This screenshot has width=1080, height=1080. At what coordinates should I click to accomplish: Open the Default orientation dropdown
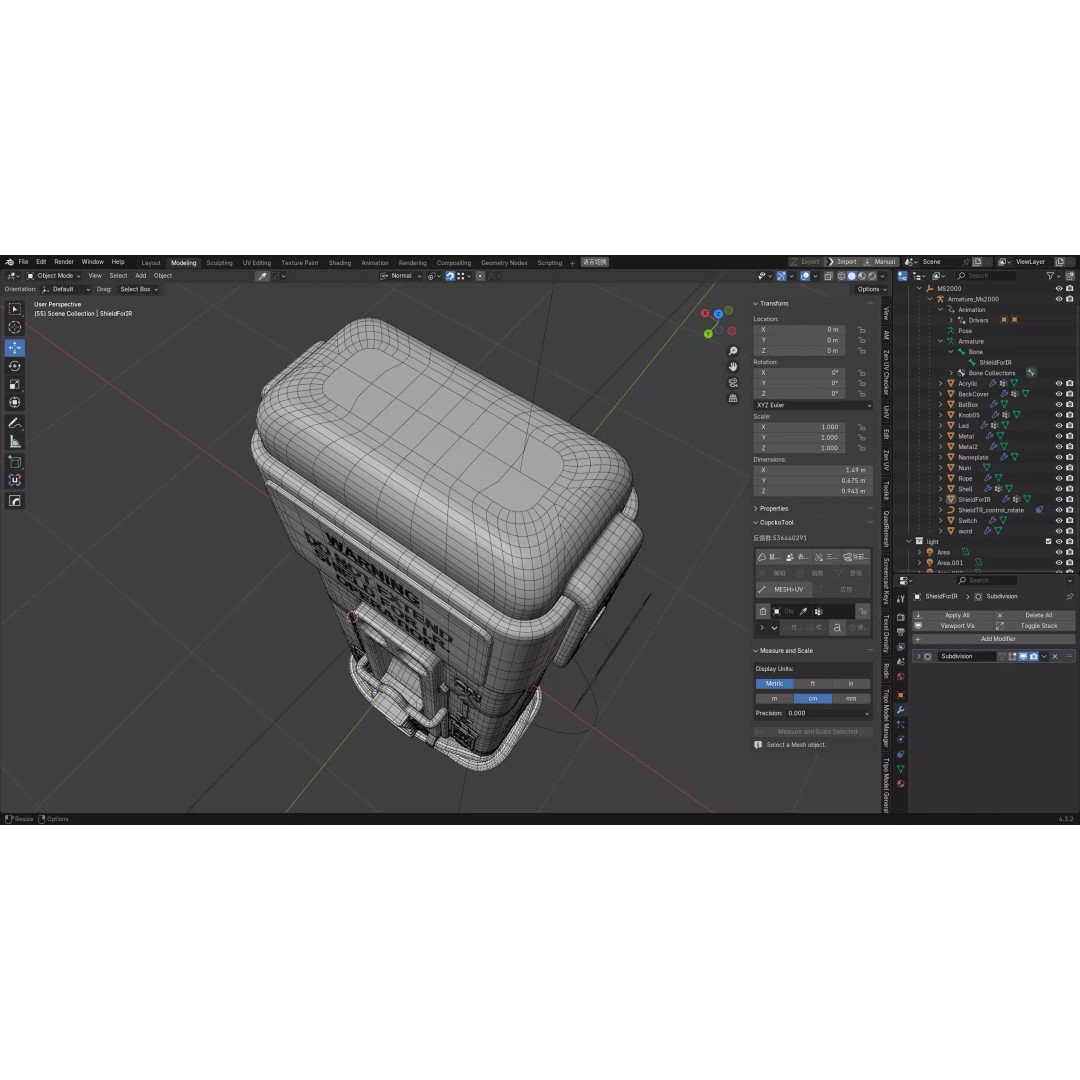[x=65, y=289]
